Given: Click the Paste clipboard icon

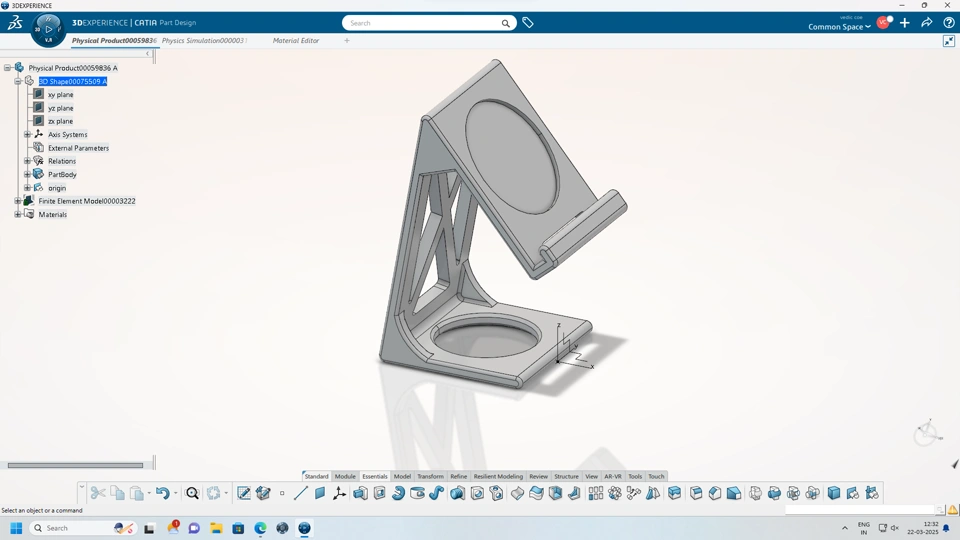Looking at the screenshot, I should coord(137,493).
